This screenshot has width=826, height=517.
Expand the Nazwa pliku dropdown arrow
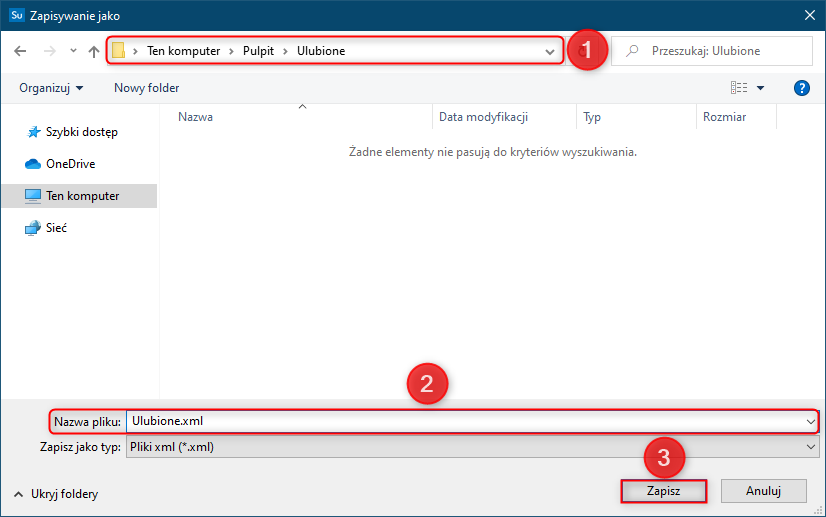(810, 422)
